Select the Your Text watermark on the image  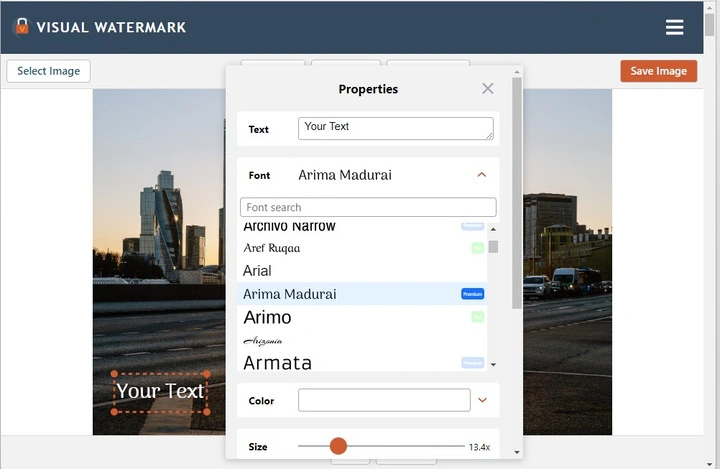[160, 392]
